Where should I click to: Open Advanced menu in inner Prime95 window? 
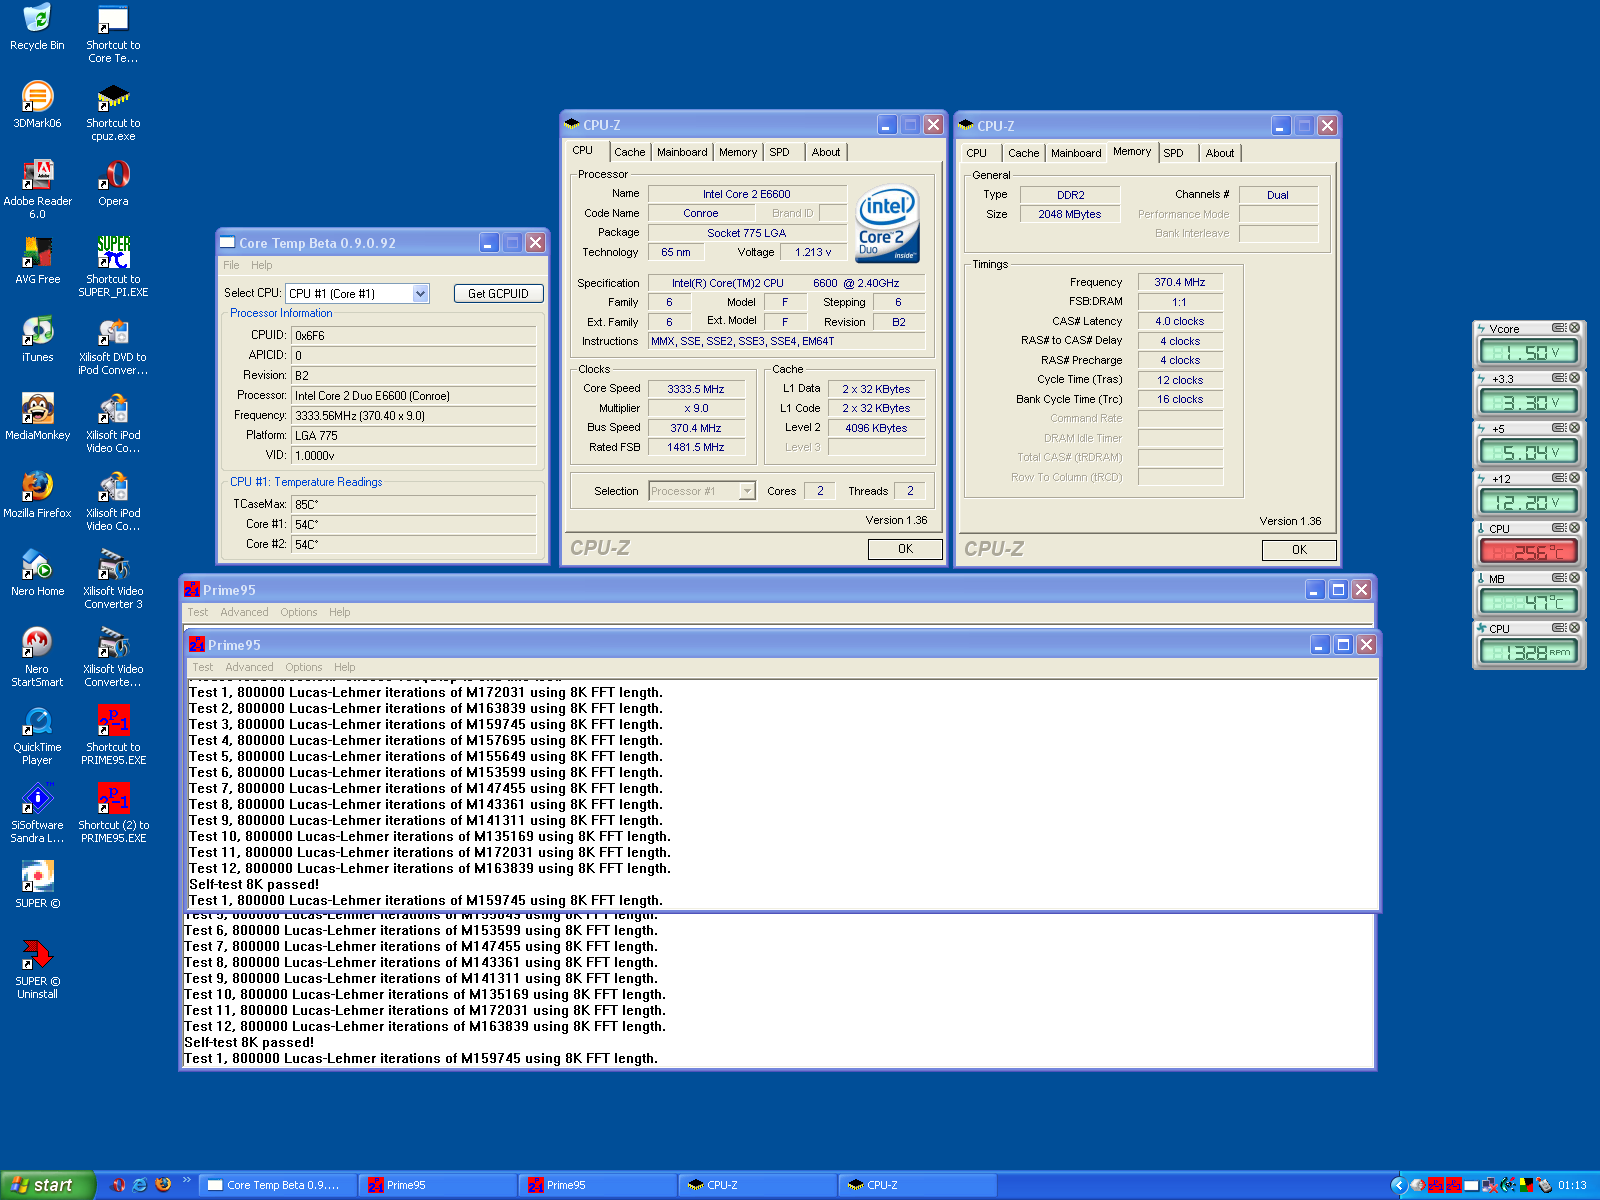point(249,667)
